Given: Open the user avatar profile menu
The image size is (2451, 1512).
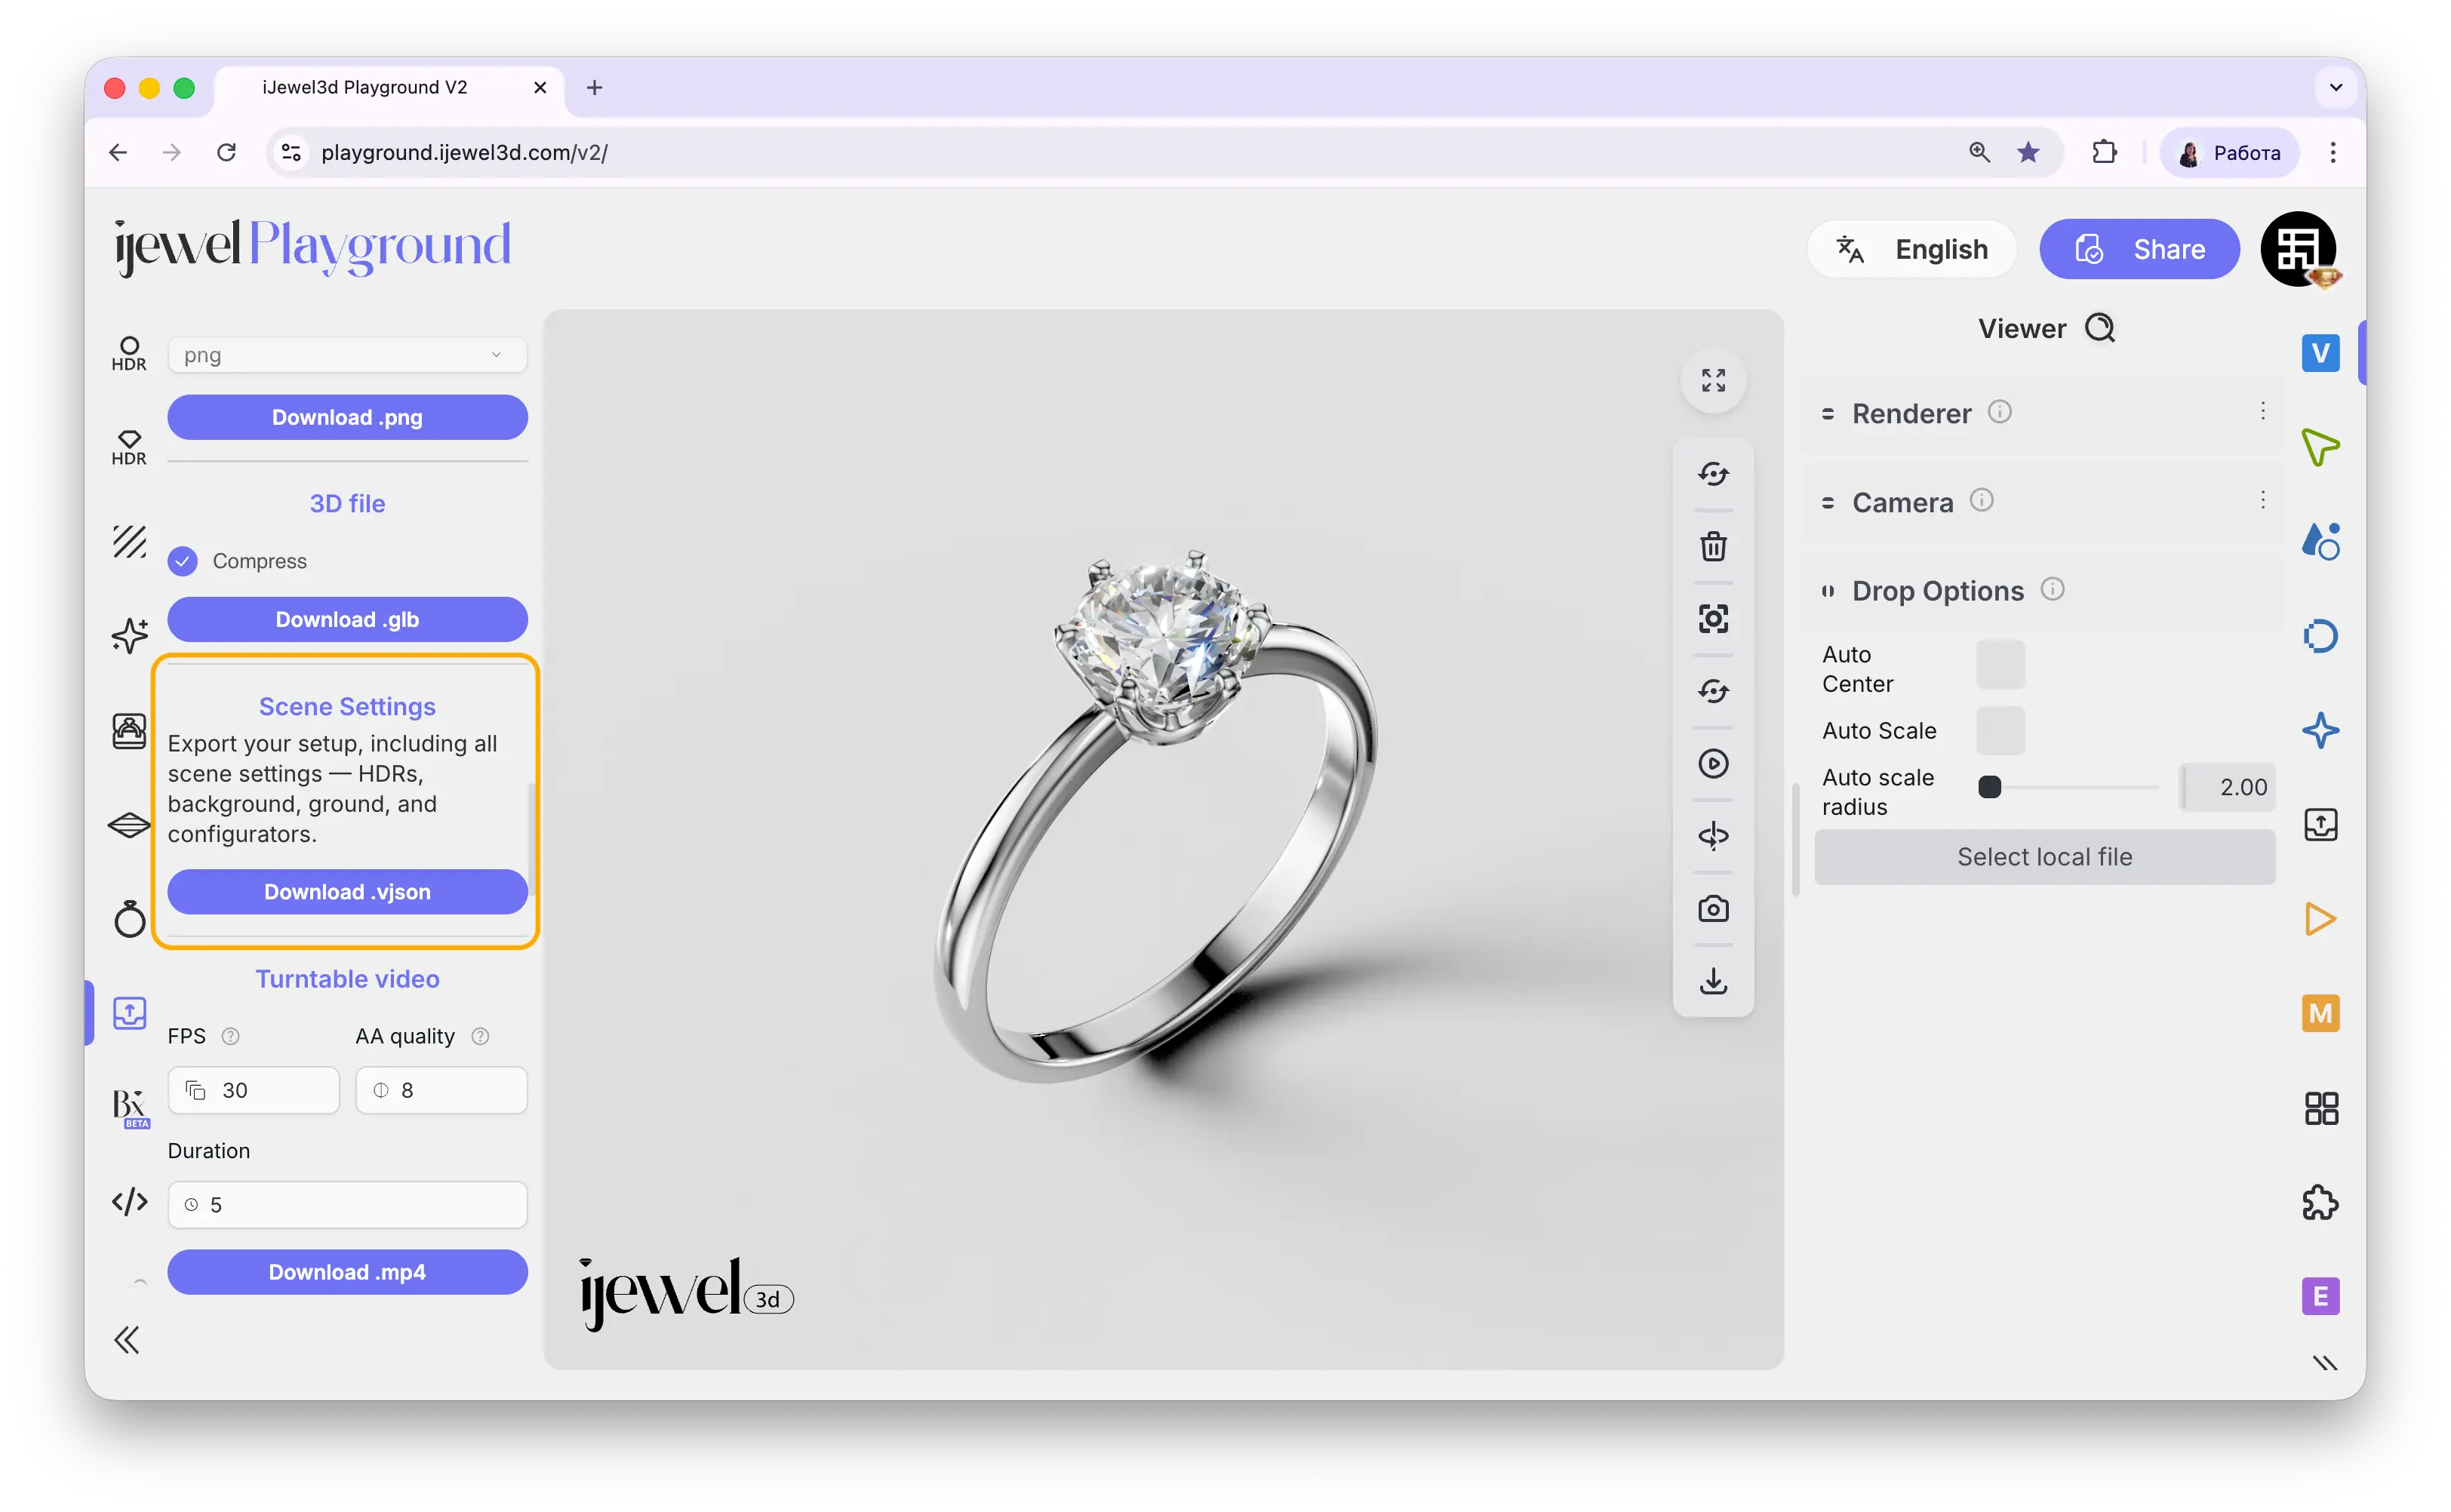Looking at the screenshot, I should (2298, 249).
